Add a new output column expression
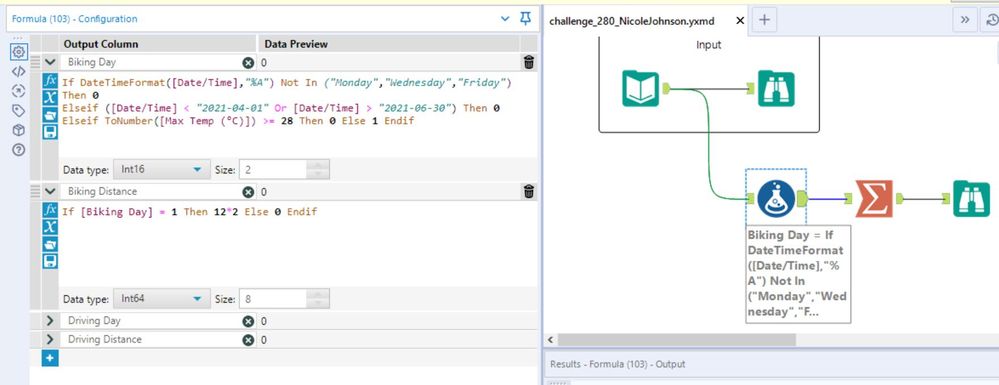This screenshot has height=385, width=999. (50, 358)
